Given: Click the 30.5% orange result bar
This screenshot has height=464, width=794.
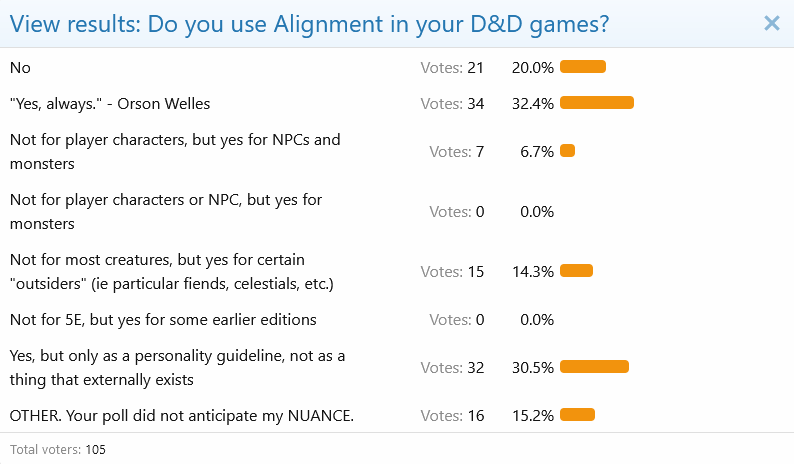Looking at the screenshot, I should 594,367.
